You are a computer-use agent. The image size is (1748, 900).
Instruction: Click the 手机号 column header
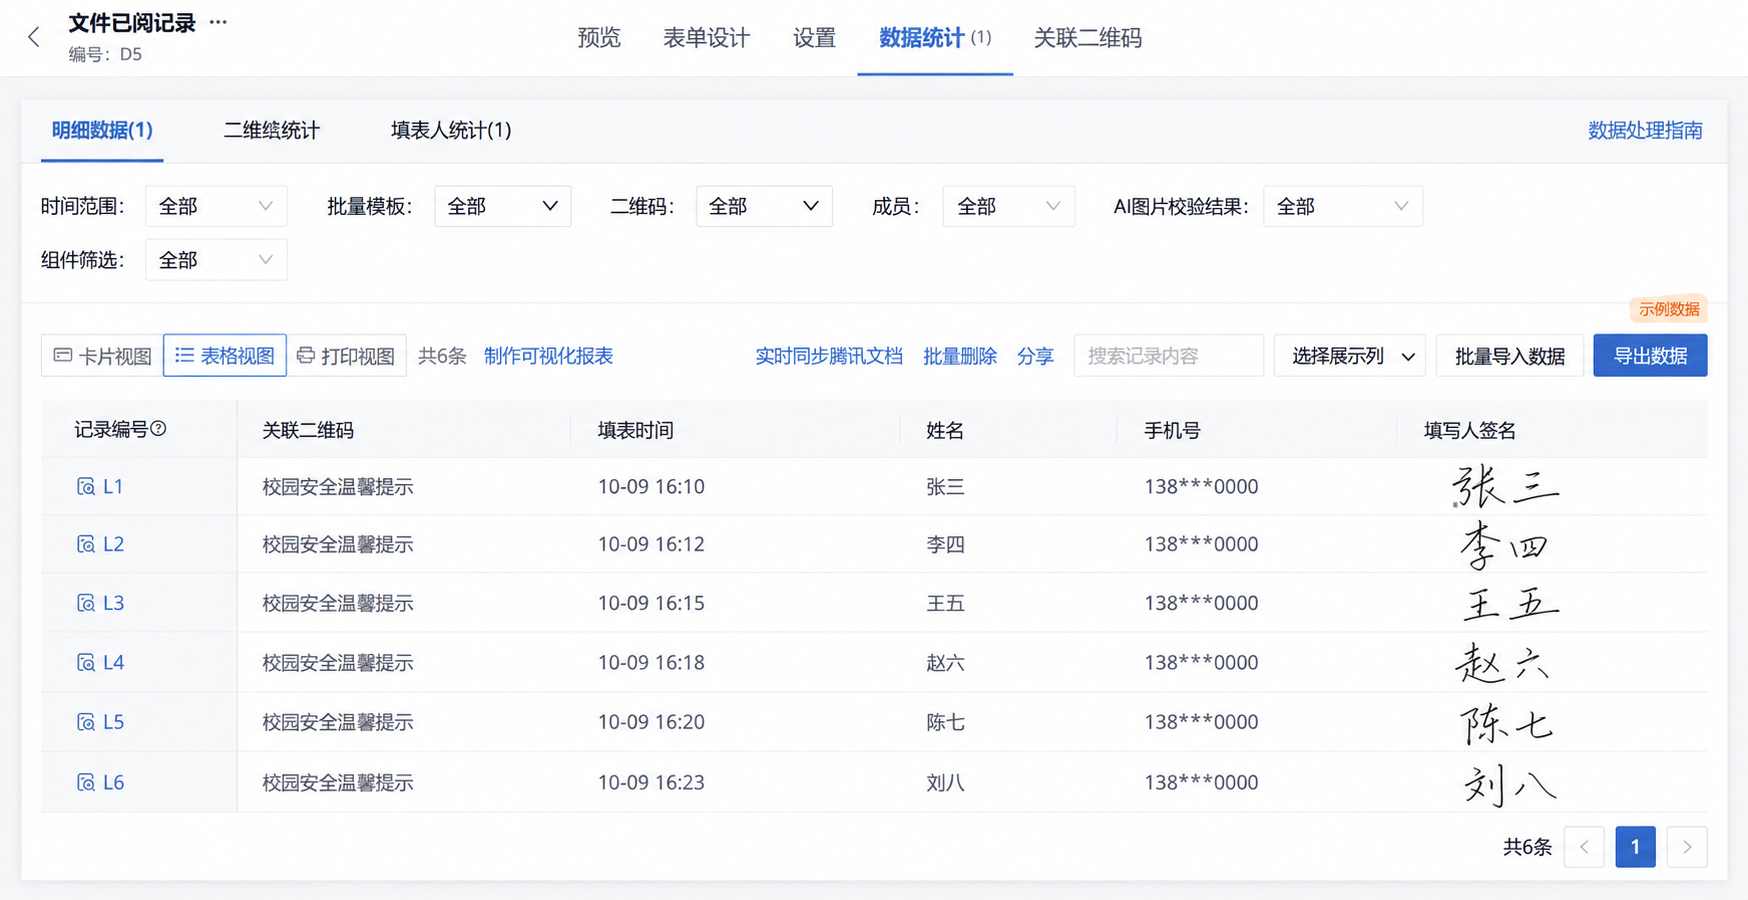[1172, 430]
